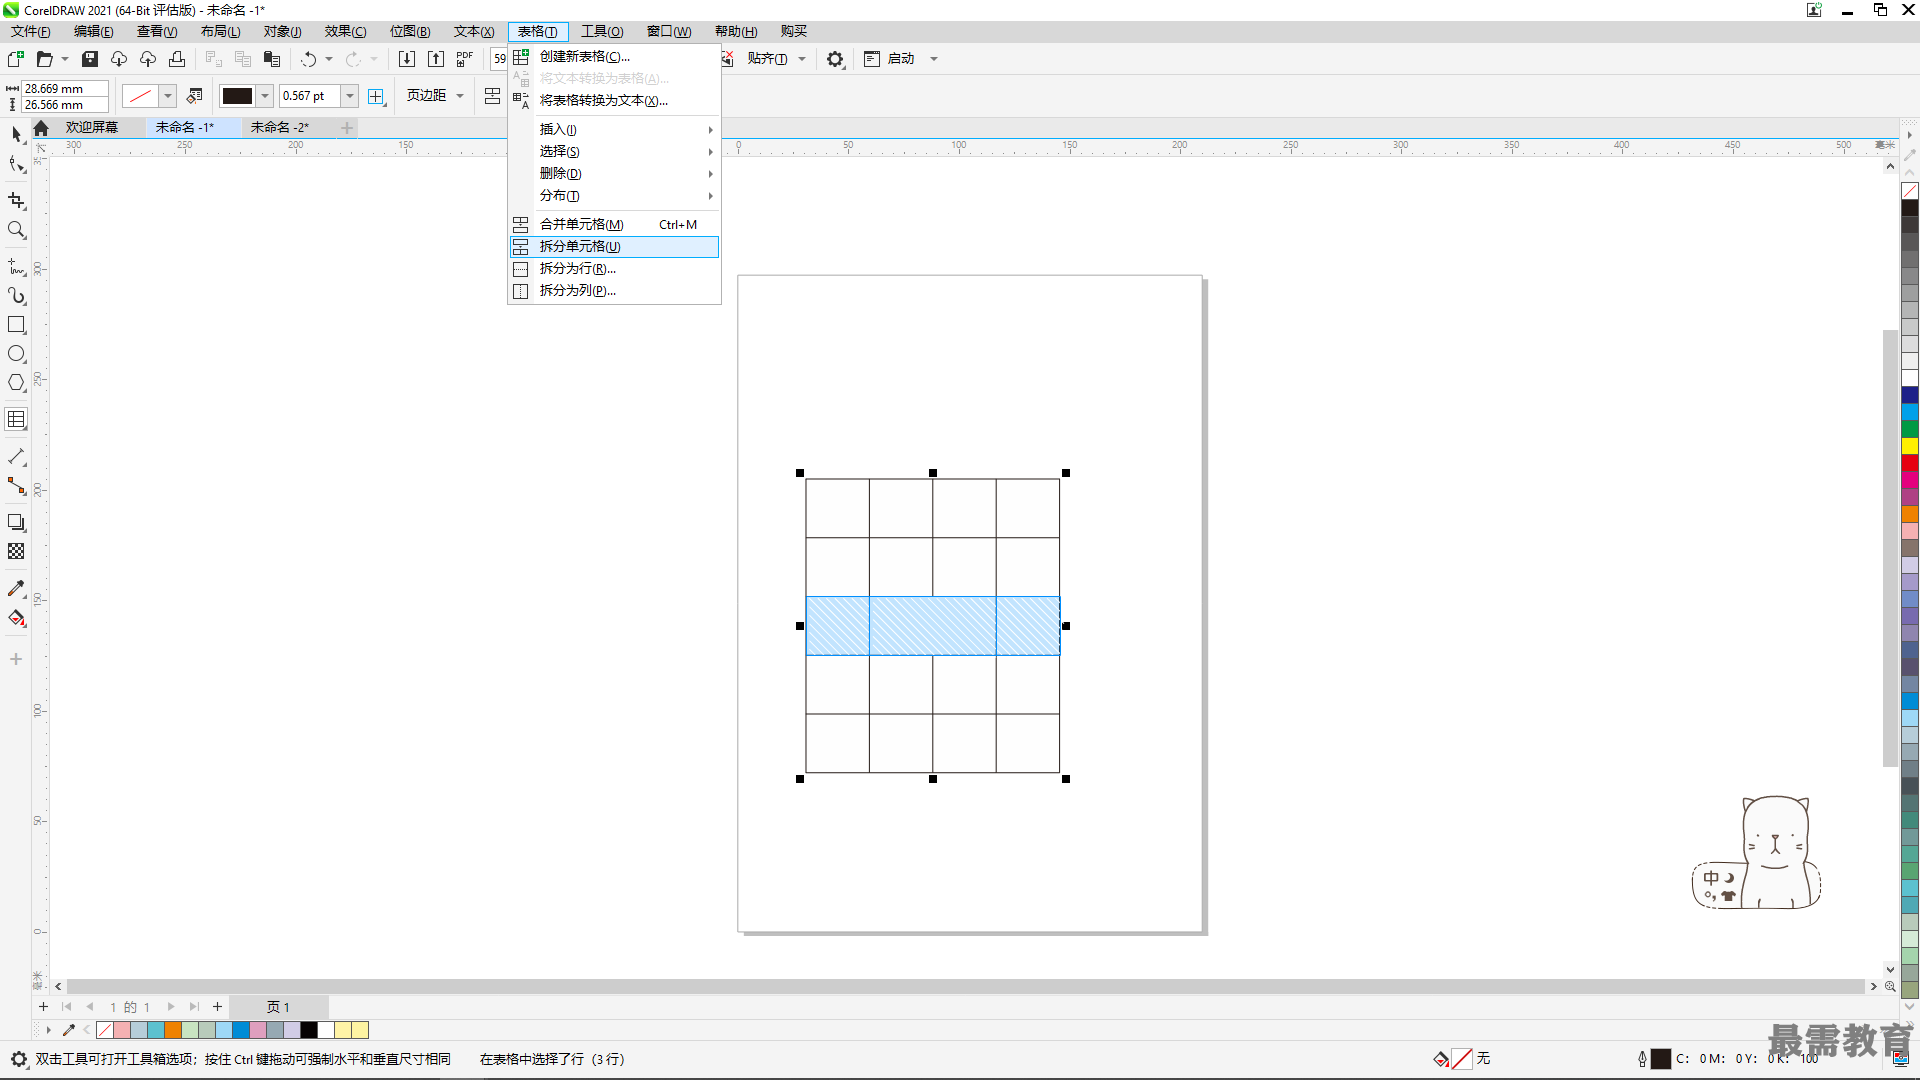
Task: Open the 效果 menu
Action: pyautogui.click(x=345, y=32)
